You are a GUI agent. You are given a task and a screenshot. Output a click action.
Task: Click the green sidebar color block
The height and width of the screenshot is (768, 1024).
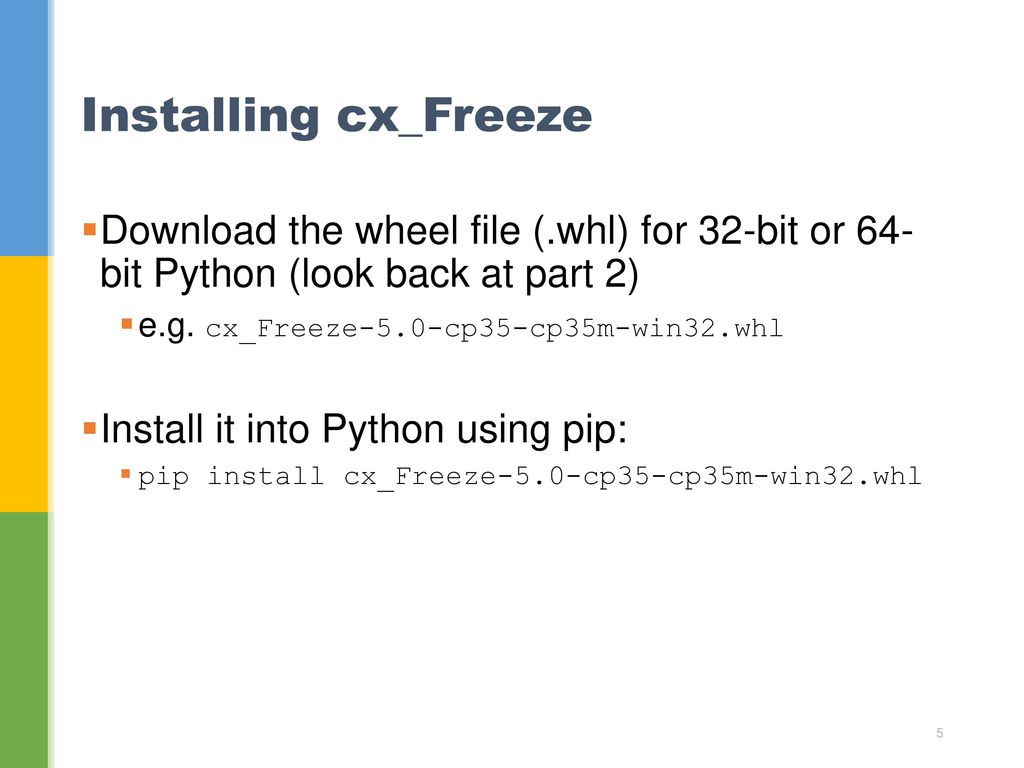[x=24, y=640]
